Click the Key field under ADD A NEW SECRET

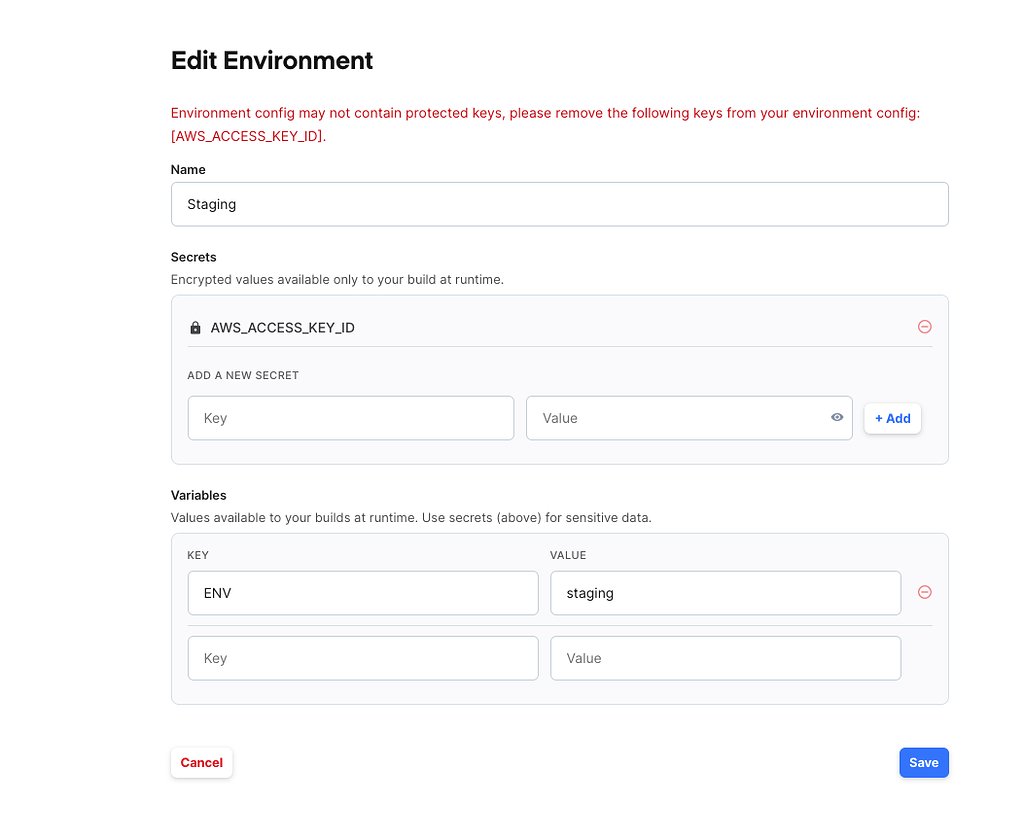click(350, 418)
